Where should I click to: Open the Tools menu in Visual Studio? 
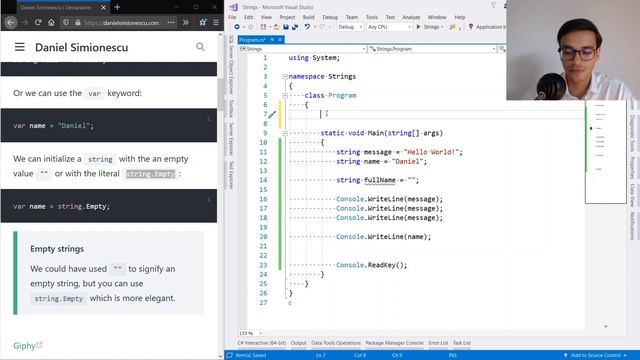(x=371, y=17)
